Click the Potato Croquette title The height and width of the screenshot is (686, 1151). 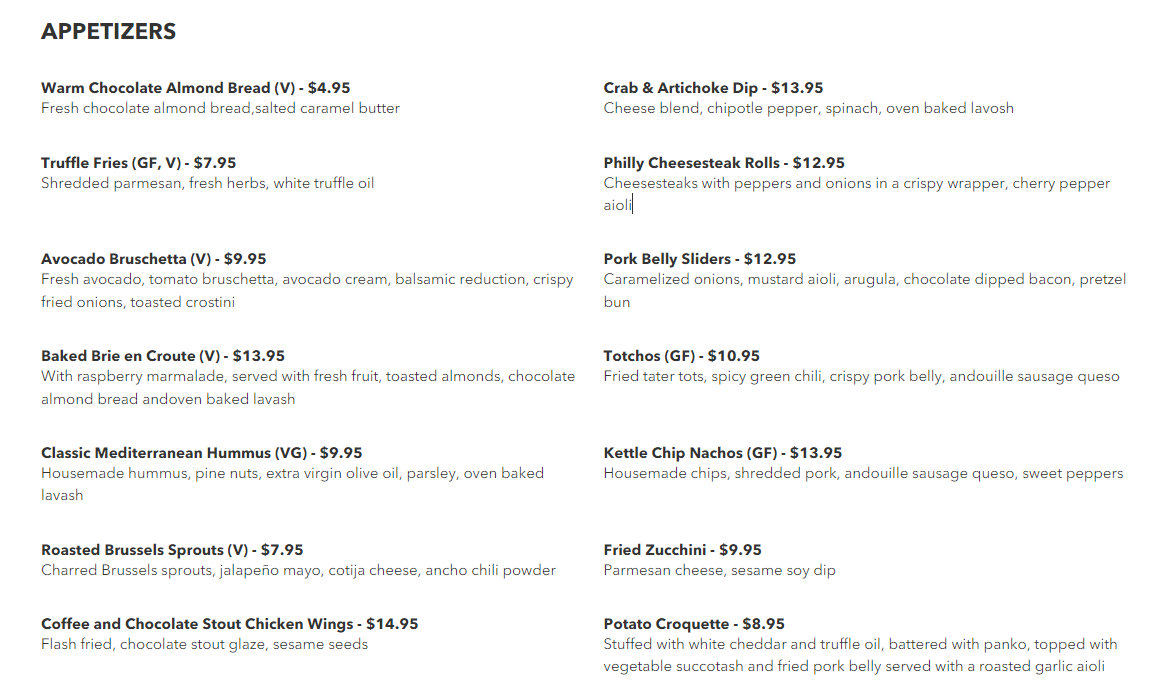694,624
